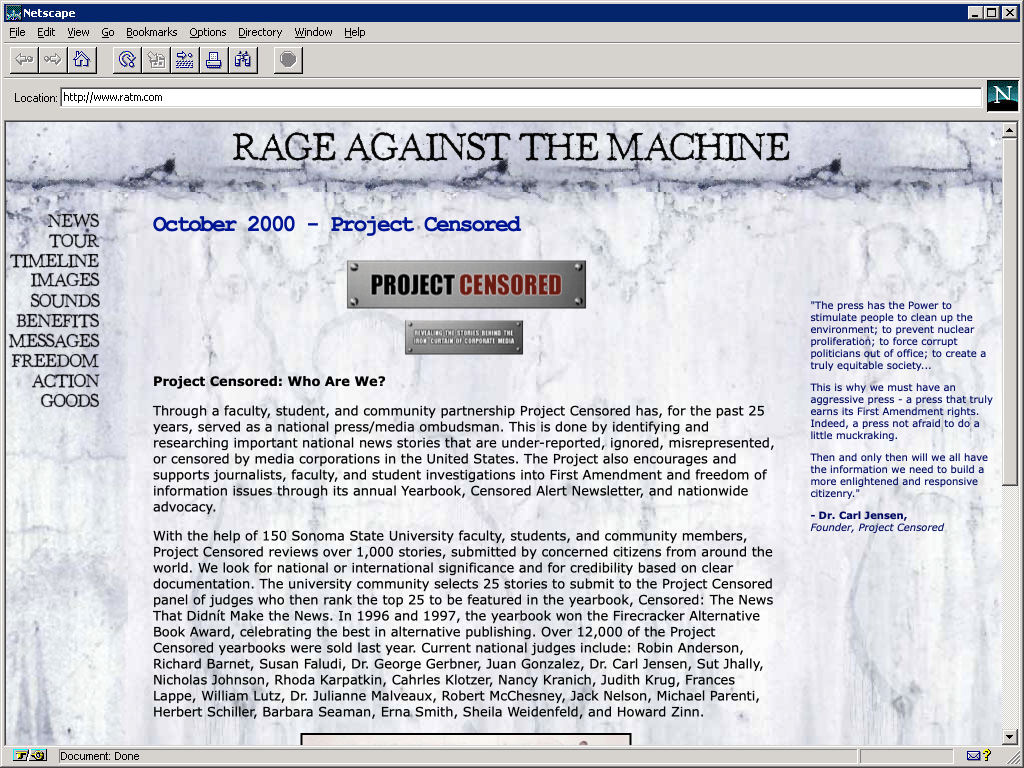Click the Forward arrow toolbar button
Image resolution: width=1024 pixels, height=768 pixels.
(53, 60)
